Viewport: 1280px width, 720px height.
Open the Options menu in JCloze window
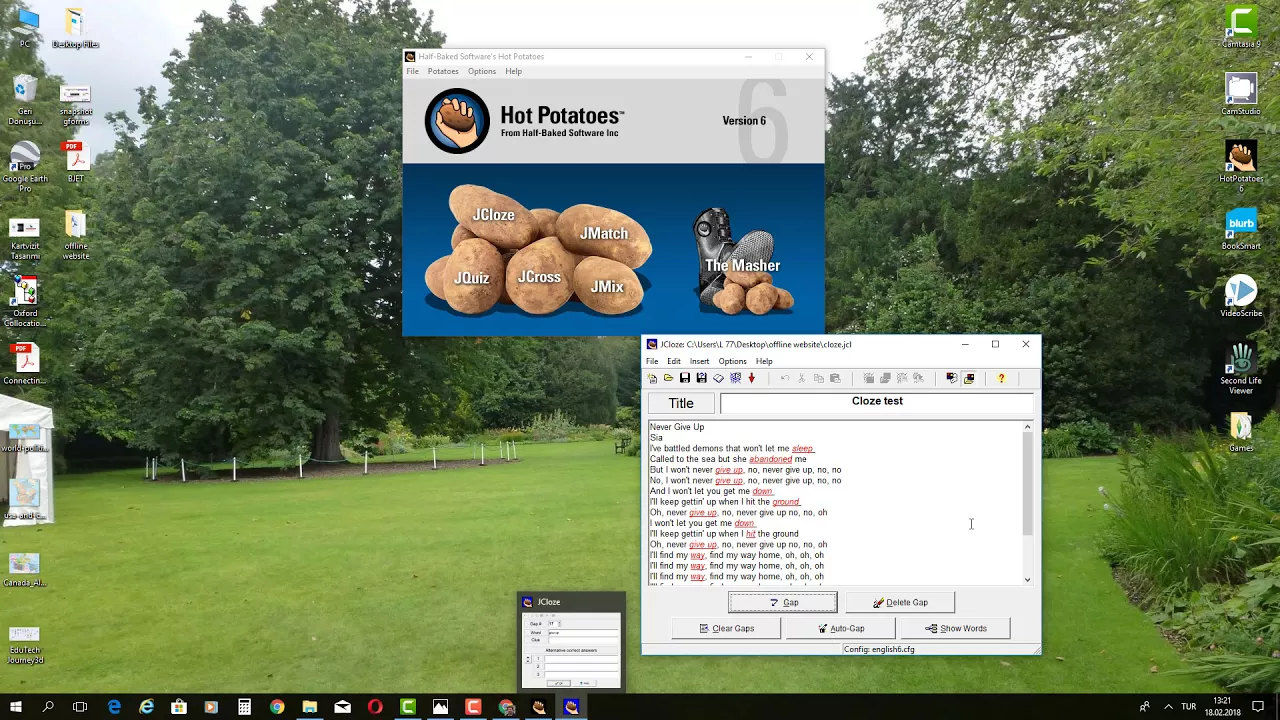(x=732, y=361)
